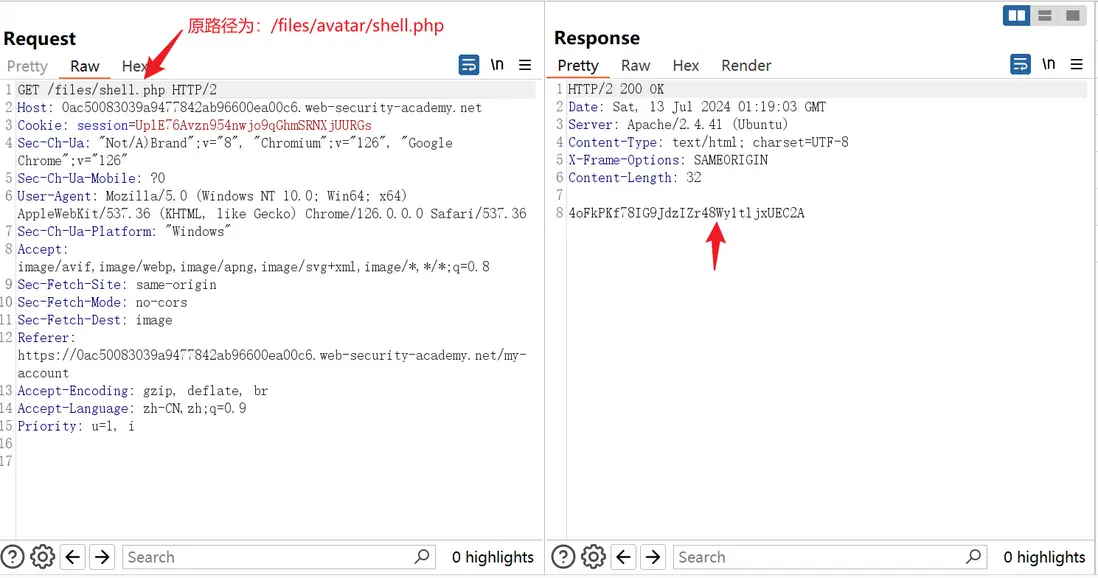Viewport: 1098px width, 578px height.
Task: Click Sec-Fetch-Mode no-cors line
Action: pos(102,303)
